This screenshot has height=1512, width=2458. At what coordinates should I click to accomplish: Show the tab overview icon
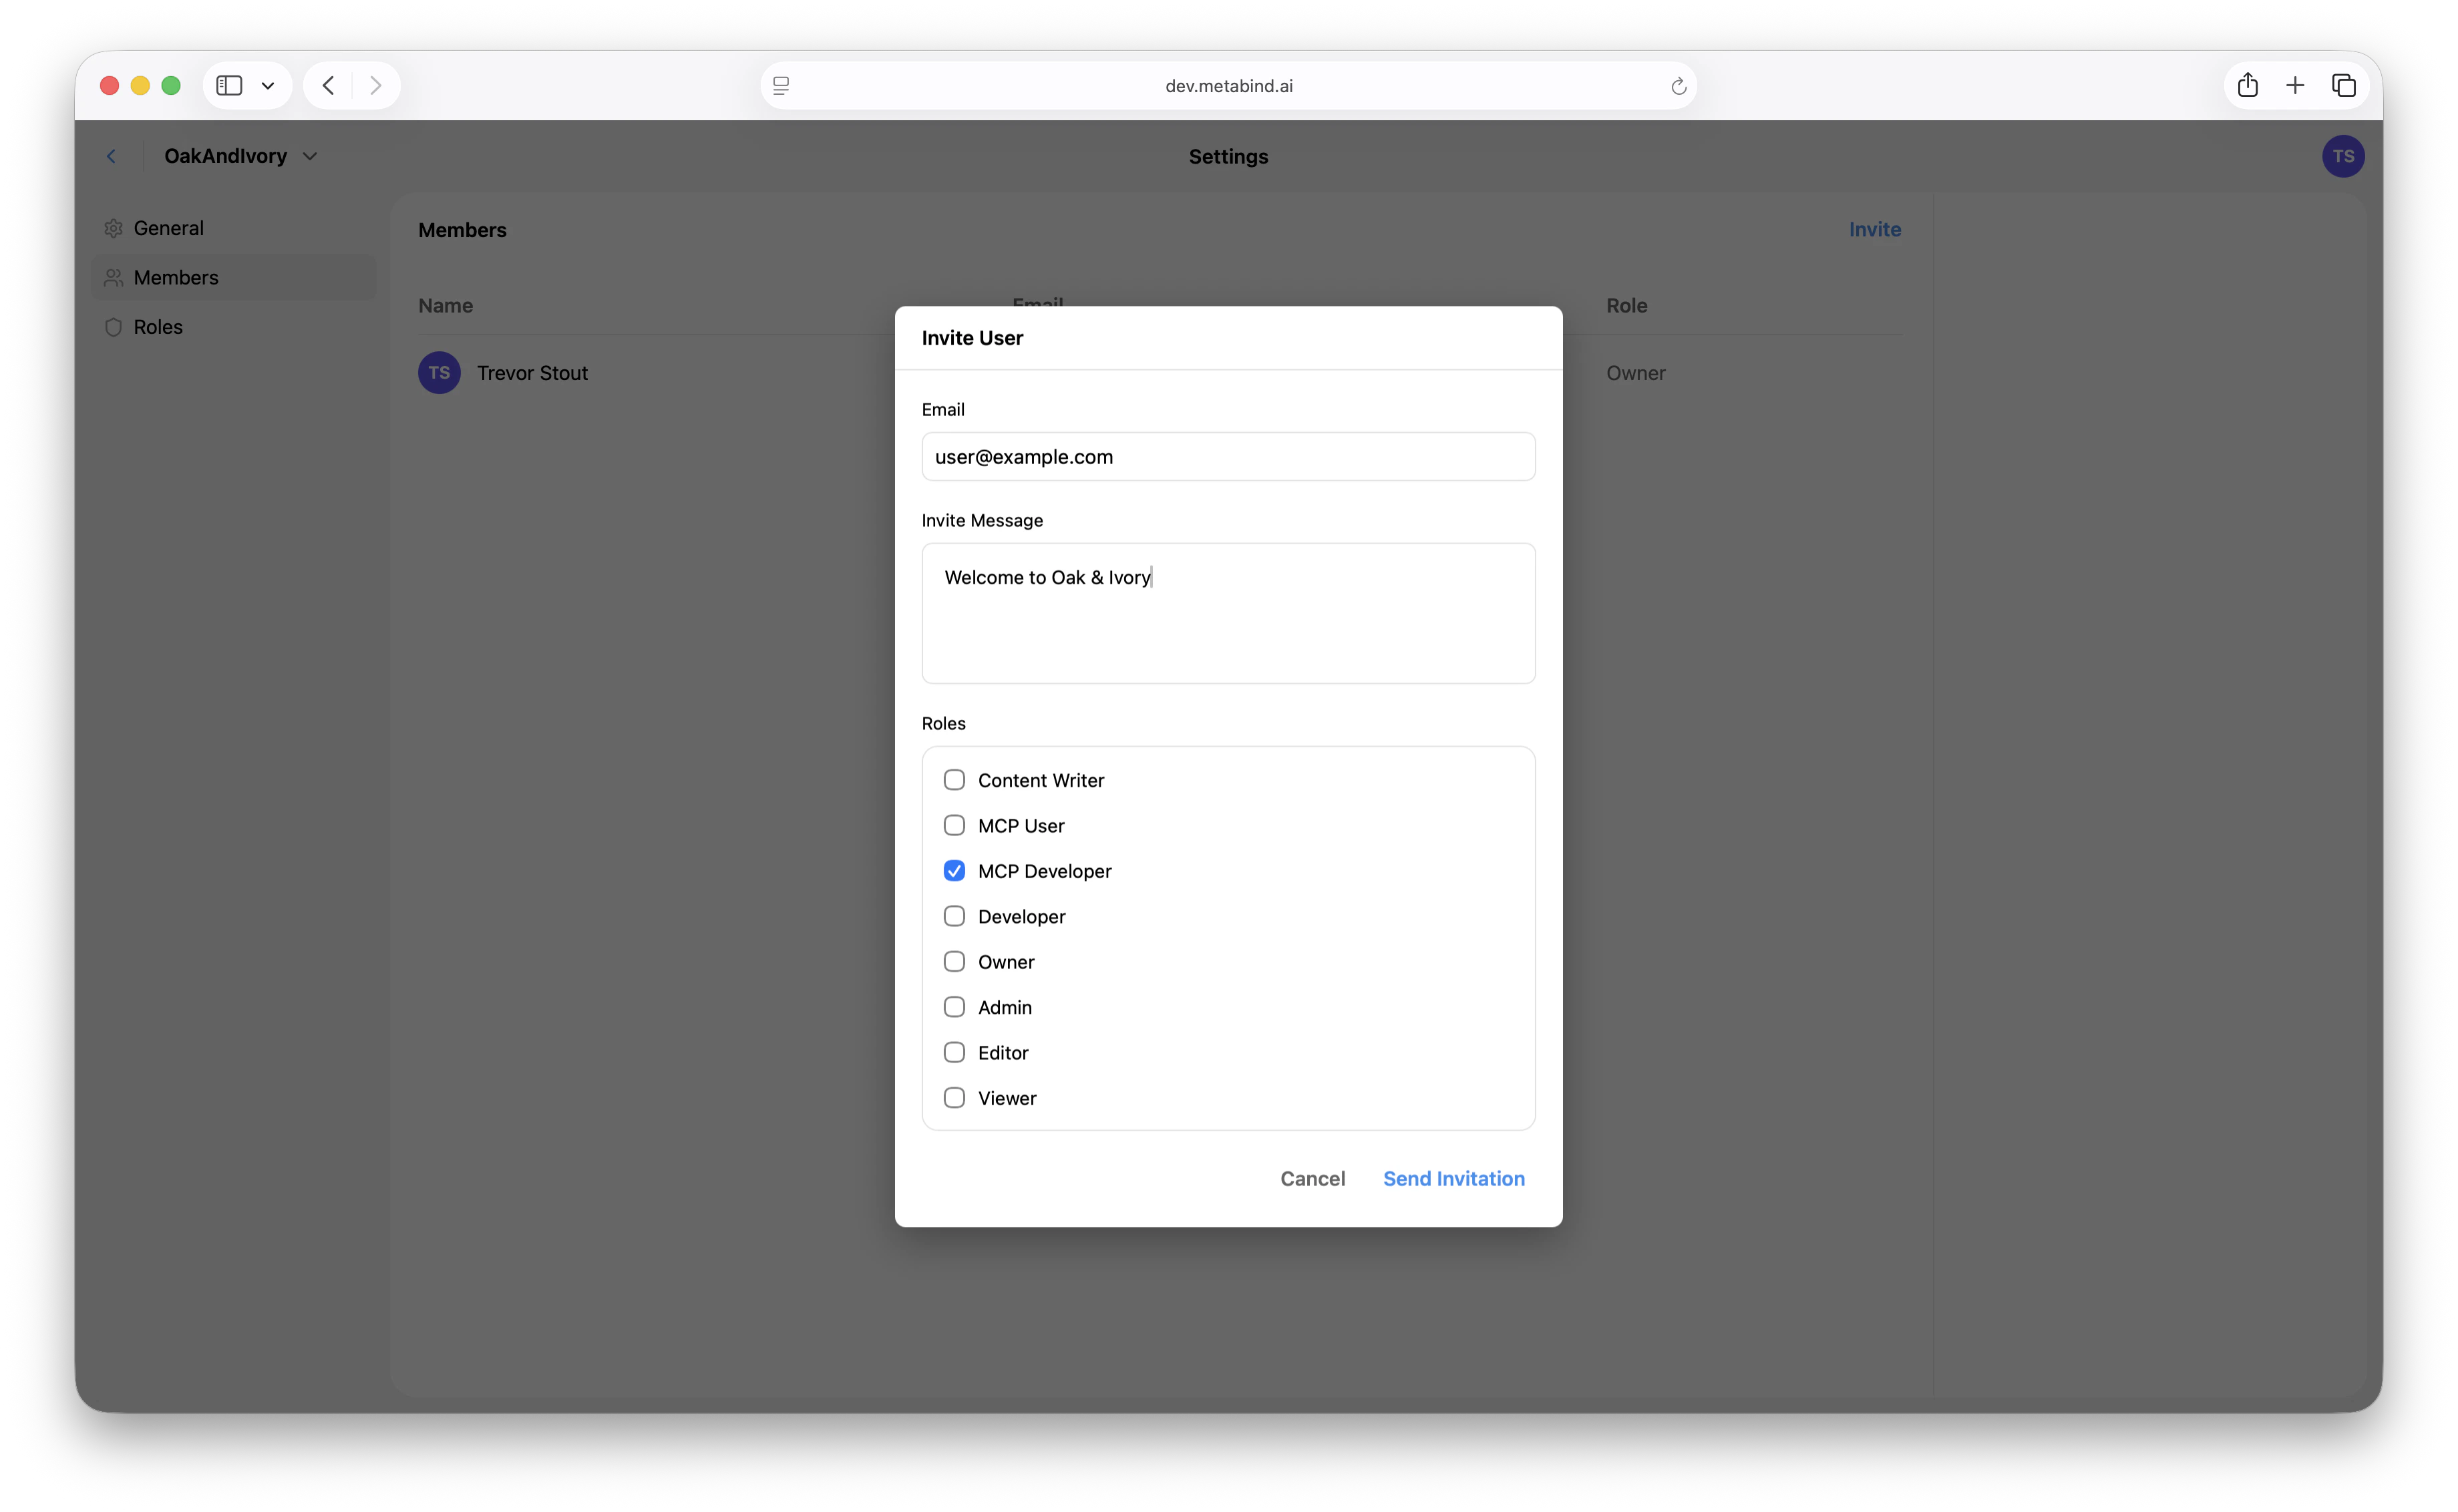(x=2344, y=86)
